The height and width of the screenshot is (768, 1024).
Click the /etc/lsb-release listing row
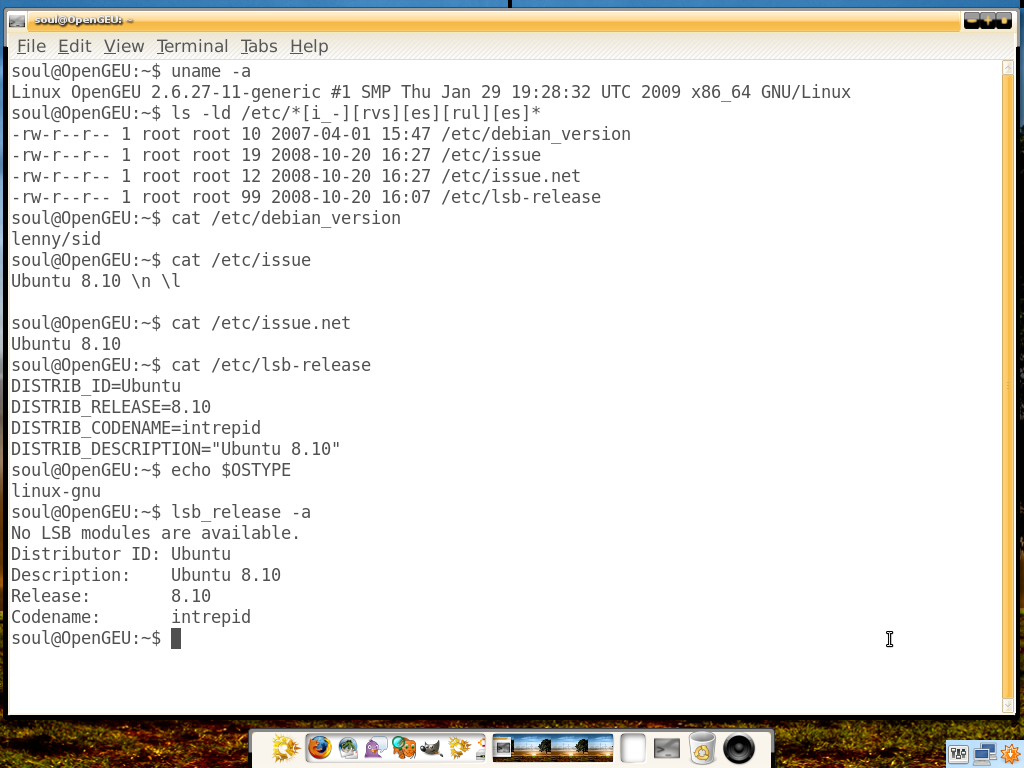[x=306, y=197]
